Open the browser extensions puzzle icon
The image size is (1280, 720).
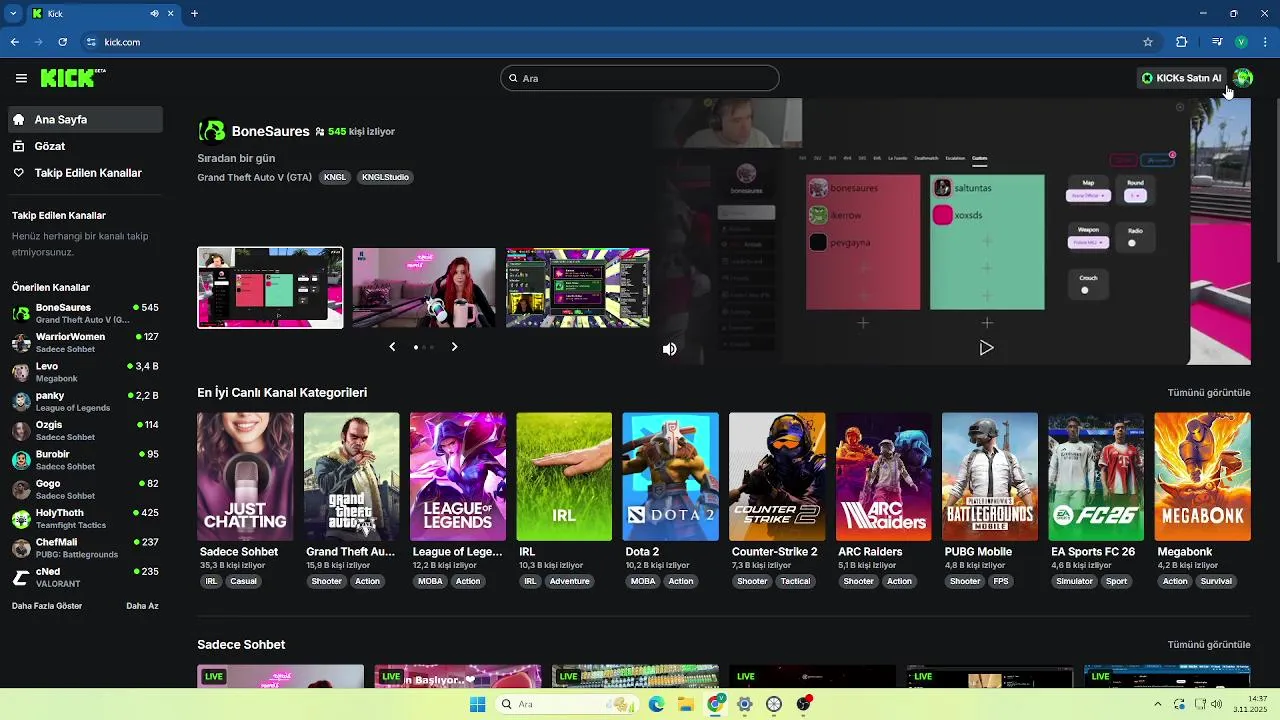[x=1182, y=42]
